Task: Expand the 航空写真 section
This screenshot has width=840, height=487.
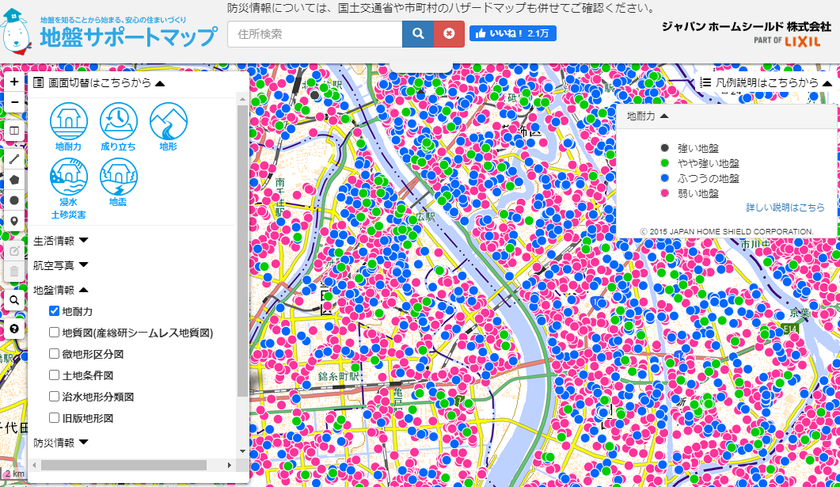Action: point(61,265)
